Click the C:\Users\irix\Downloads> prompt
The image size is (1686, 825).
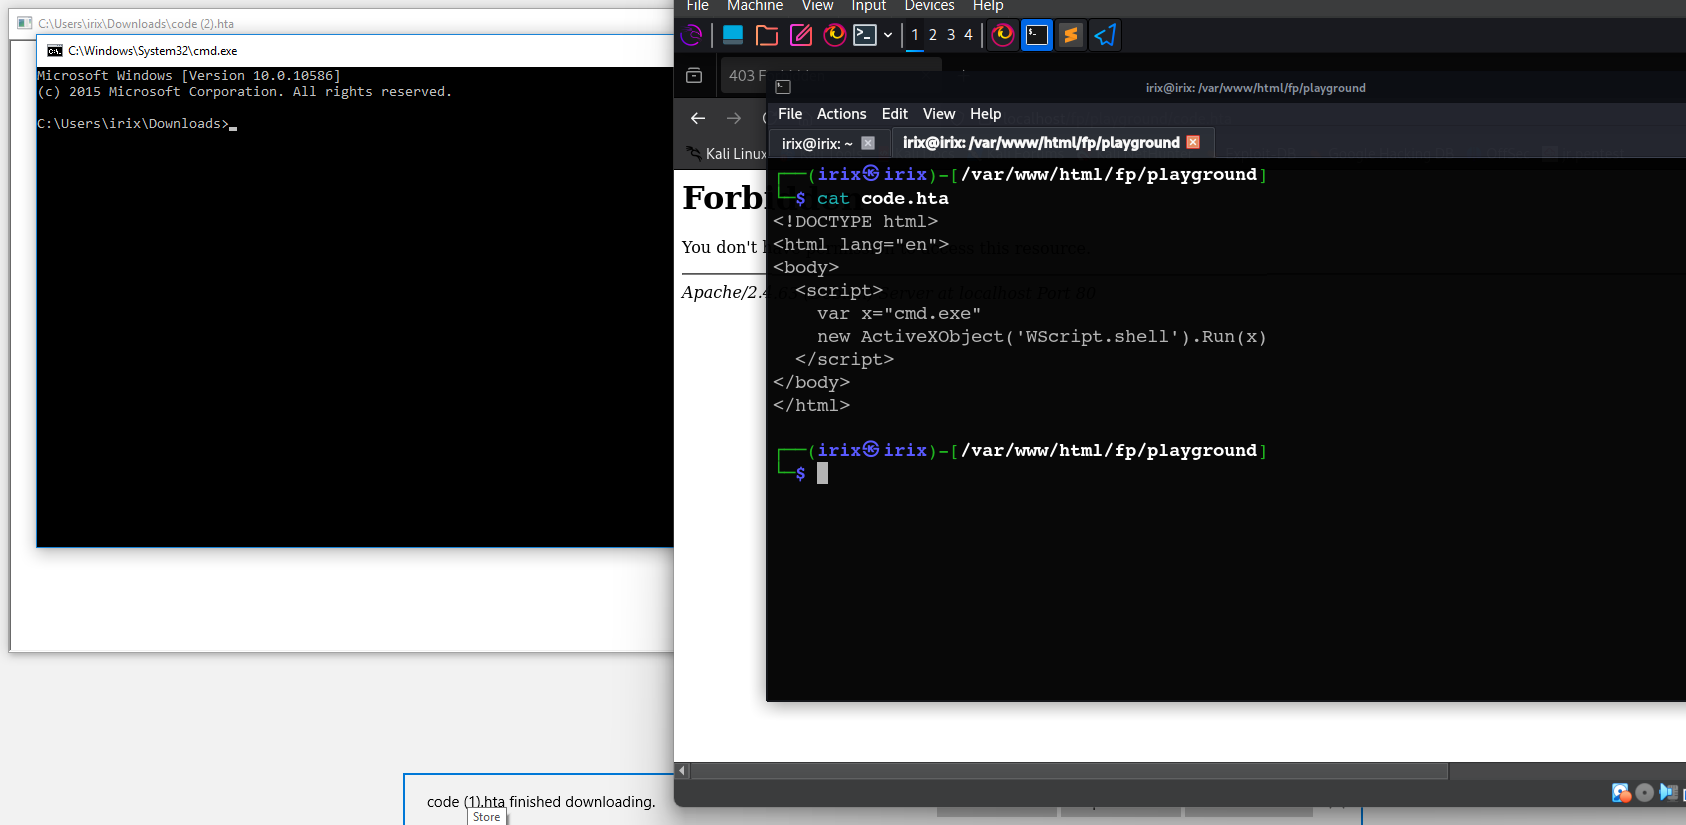click(133, 124)
